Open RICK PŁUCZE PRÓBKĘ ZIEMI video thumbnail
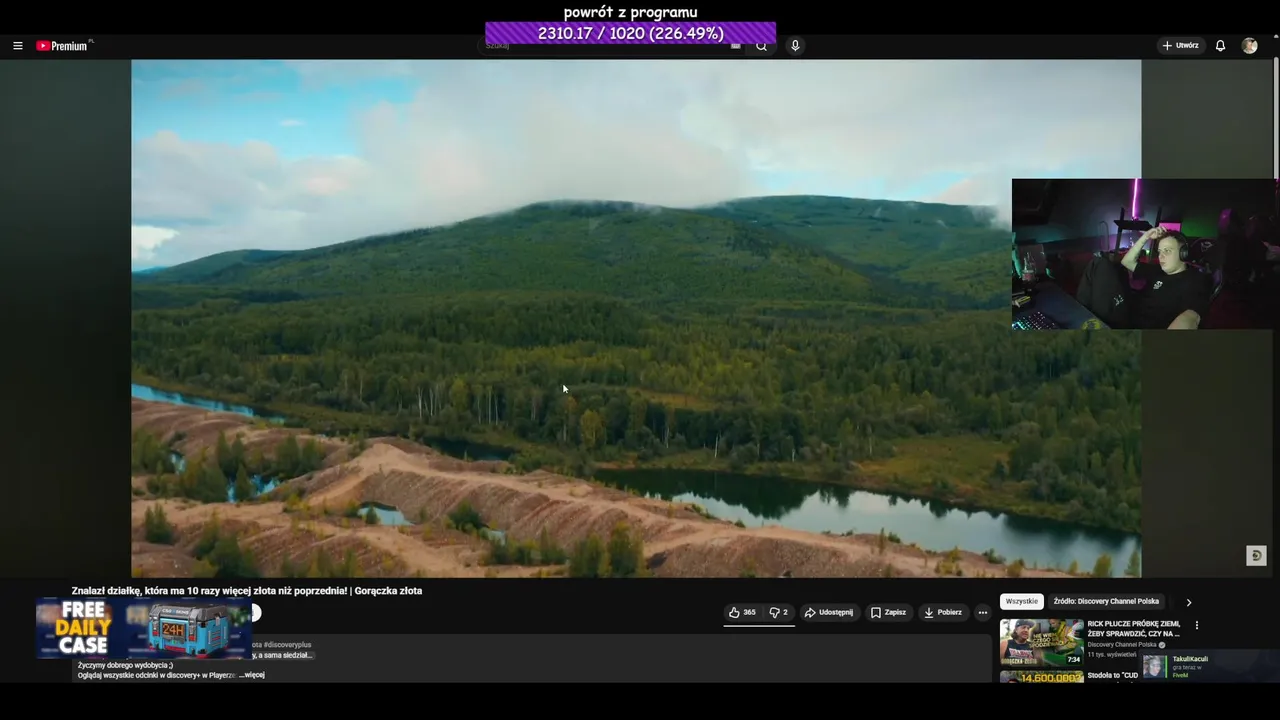The width and height of the screenshot is (1280, 720). (1042, 642)
